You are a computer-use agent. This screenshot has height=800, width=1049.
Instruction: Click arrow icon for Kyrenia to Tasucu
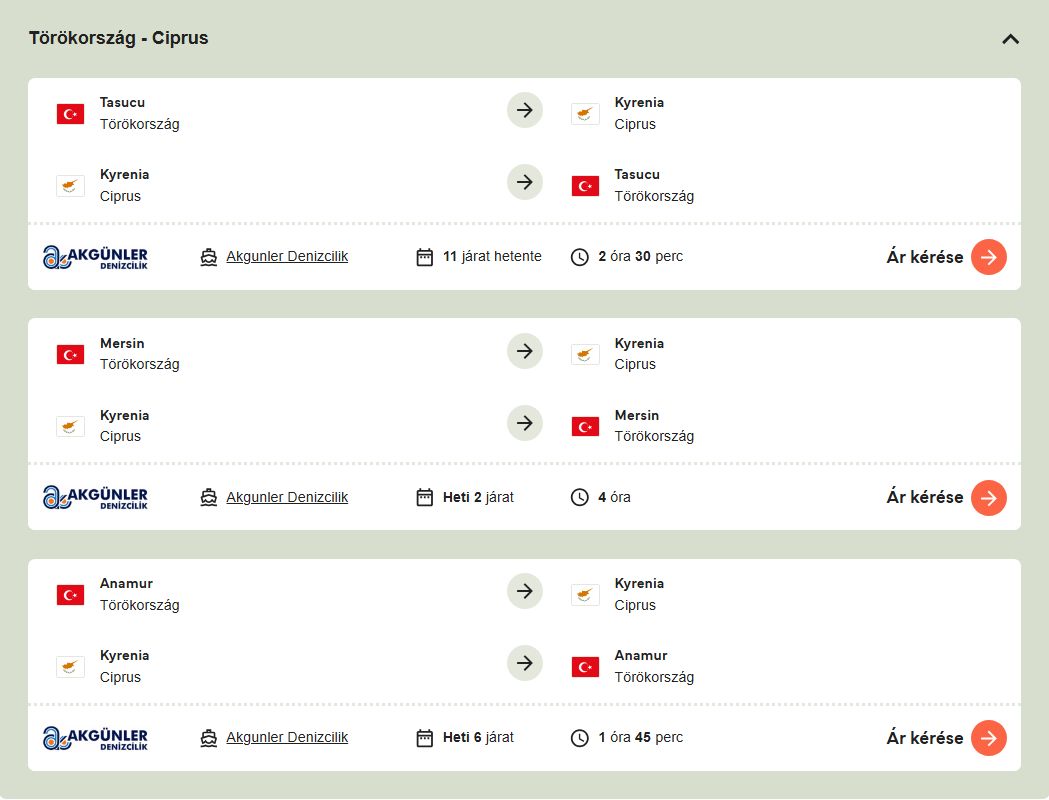point(524,182)
